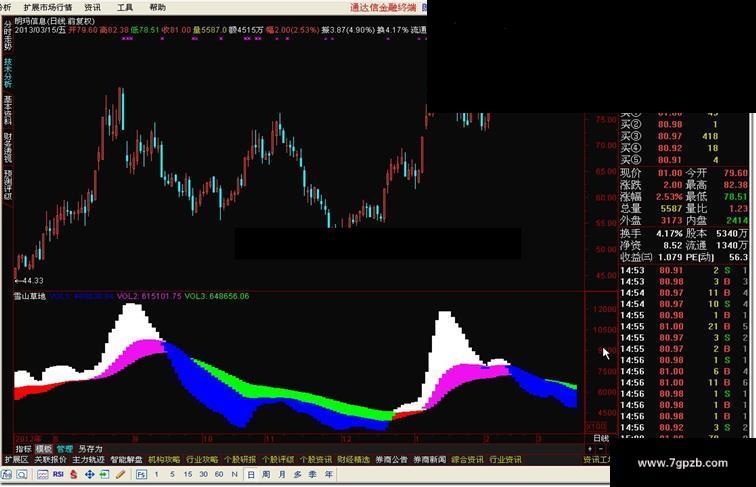Open the 机构攻略 bottom tab
The height and width of the screenshot is (487, 756).
164,460
